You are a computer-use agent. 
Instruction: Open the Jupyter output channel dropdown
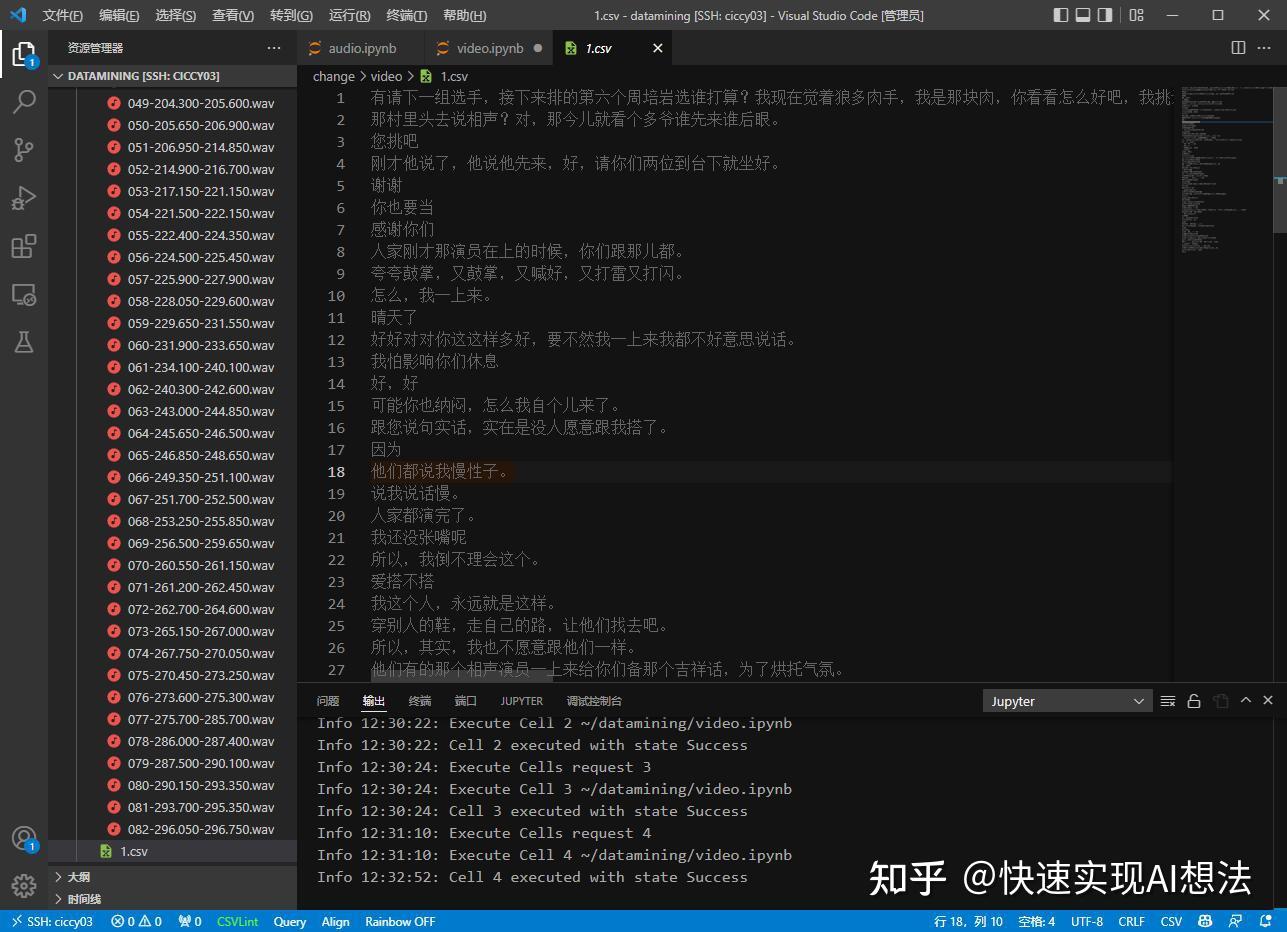pos(1066,701)
